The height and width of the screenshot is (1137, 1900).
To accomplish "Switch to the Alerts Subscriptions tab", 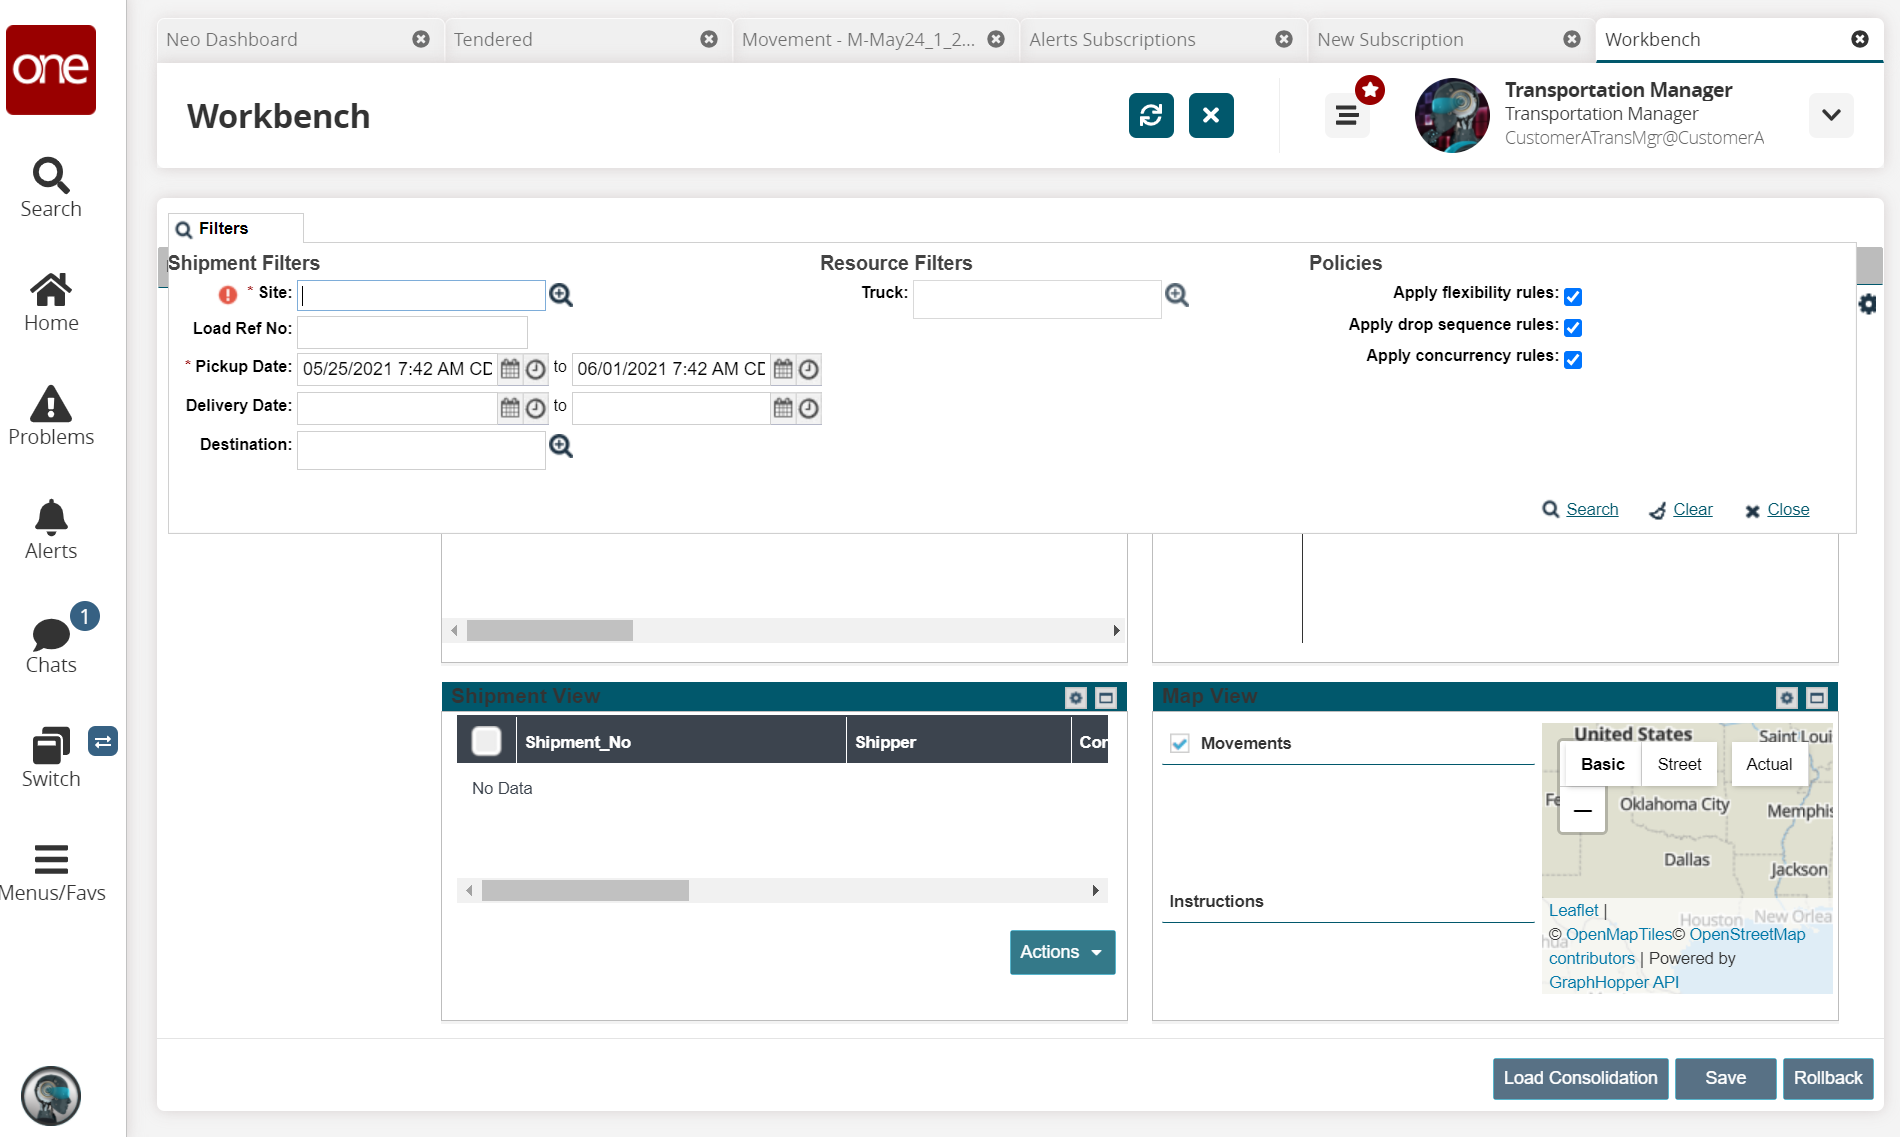I will pos(1112,39).
